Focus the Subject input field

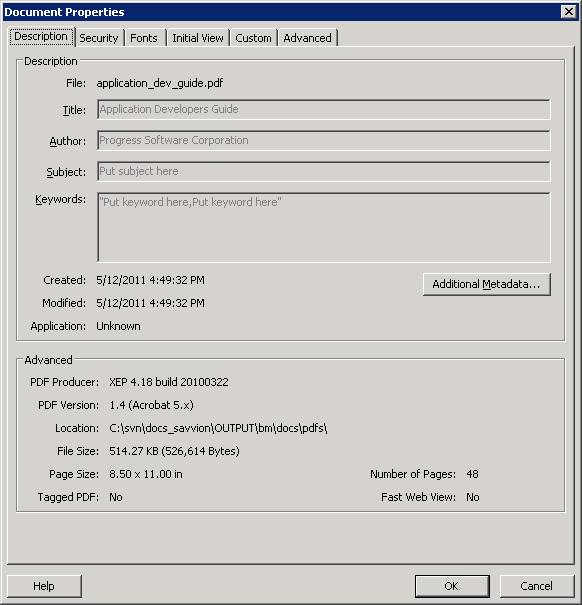[323, 171]
